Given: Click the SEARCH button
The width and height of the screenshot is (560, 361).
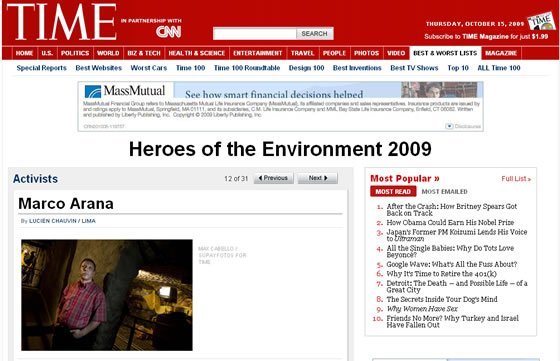Looking at the screenshot, I should pos(315,34).
